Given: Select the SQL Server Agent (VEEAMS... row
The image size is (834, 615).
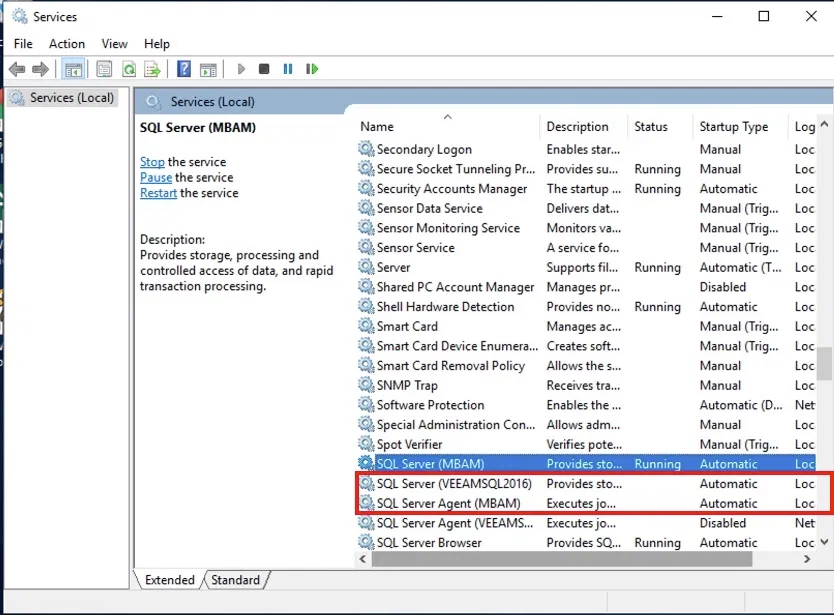Looking at the screenshot, I should 586,523.
